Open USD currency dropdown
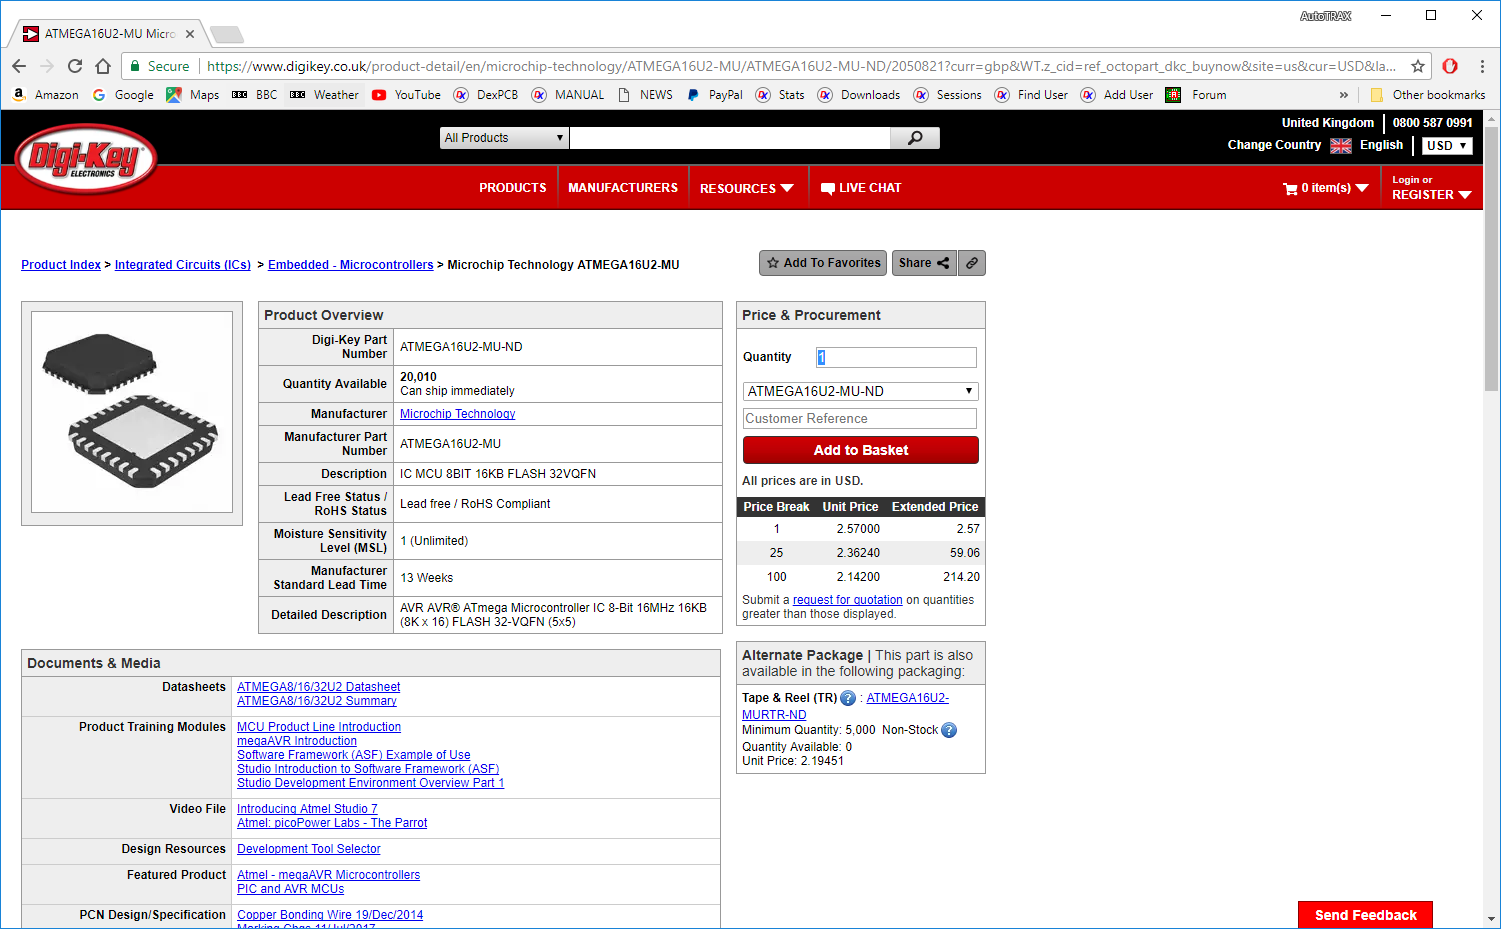 click(1447, 146)
